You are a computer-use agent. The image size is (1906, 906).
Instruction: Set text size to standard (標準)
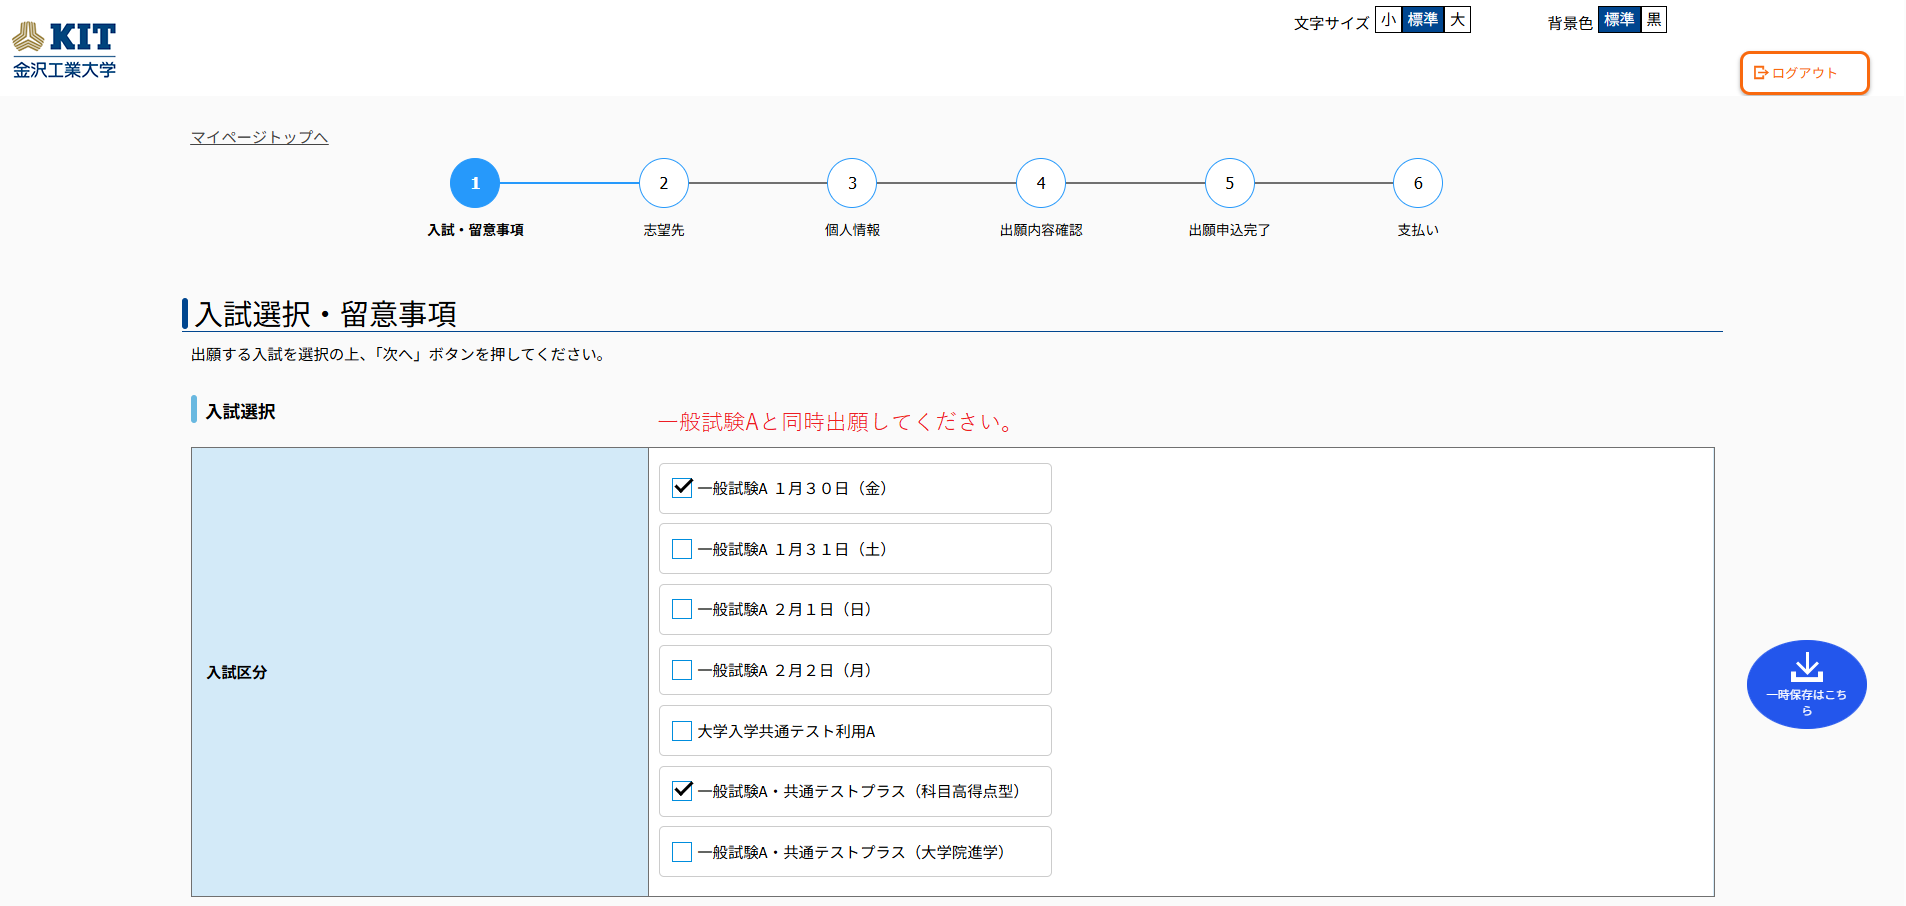pos(1422,20)
